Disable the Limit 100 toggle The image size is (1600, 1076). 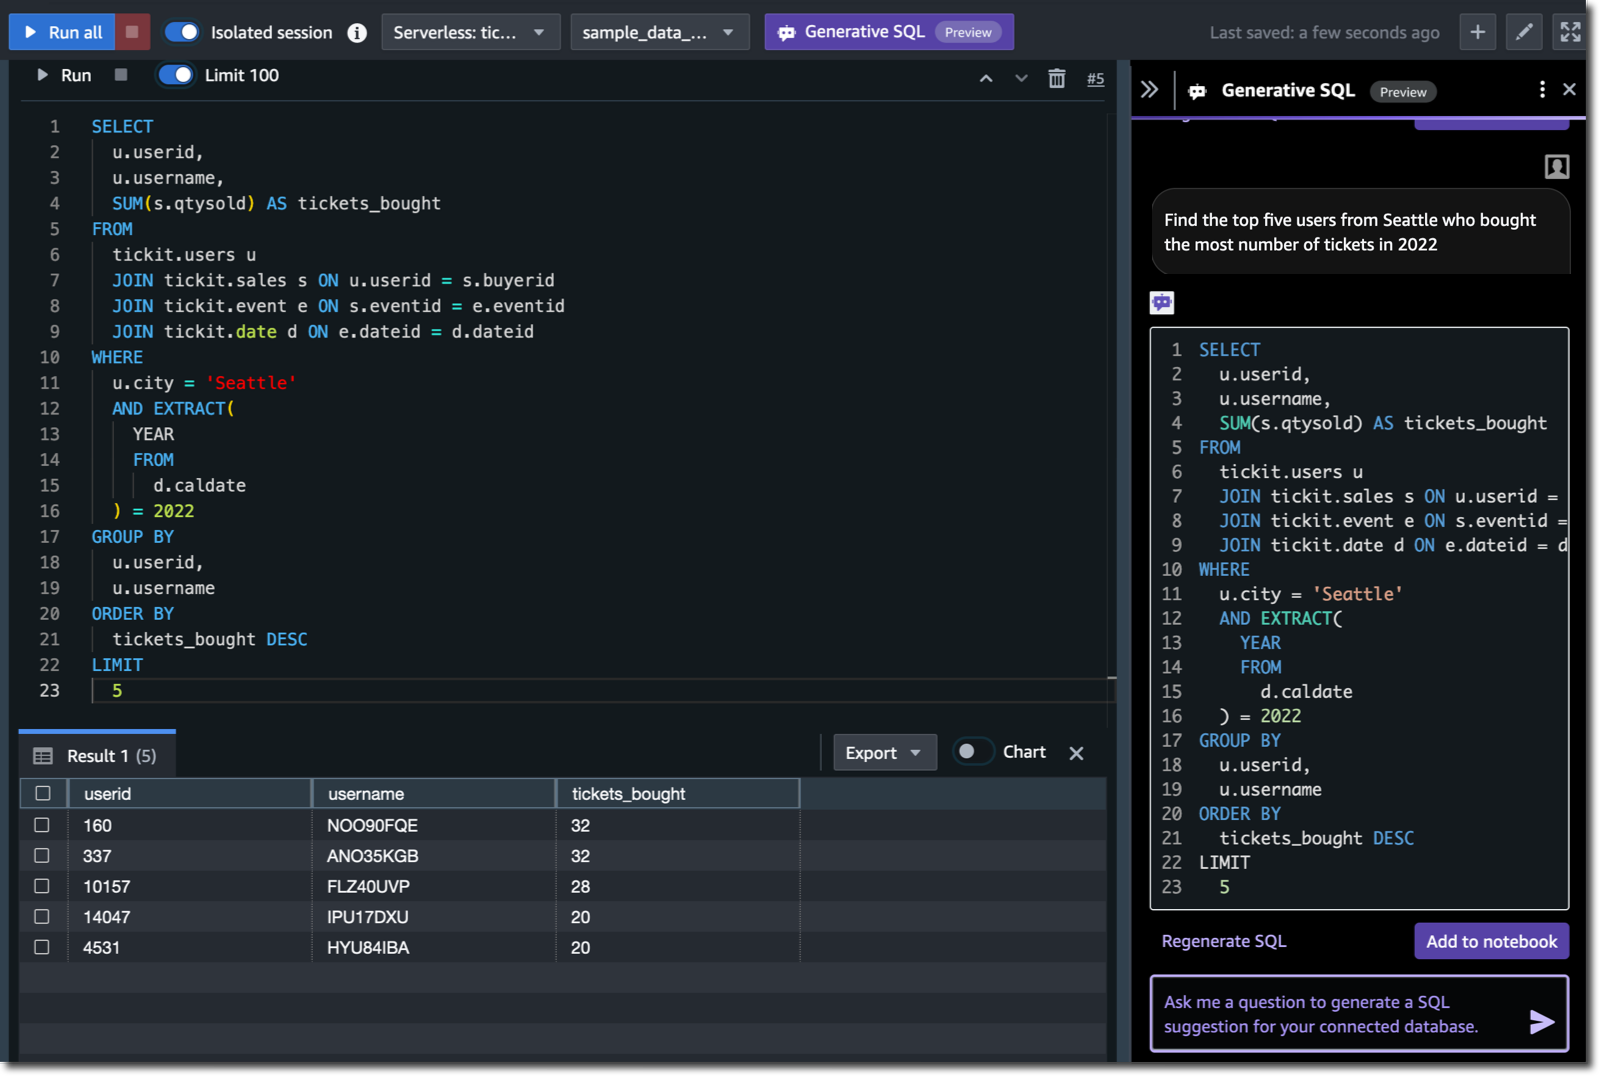click(x=176, y=75)
